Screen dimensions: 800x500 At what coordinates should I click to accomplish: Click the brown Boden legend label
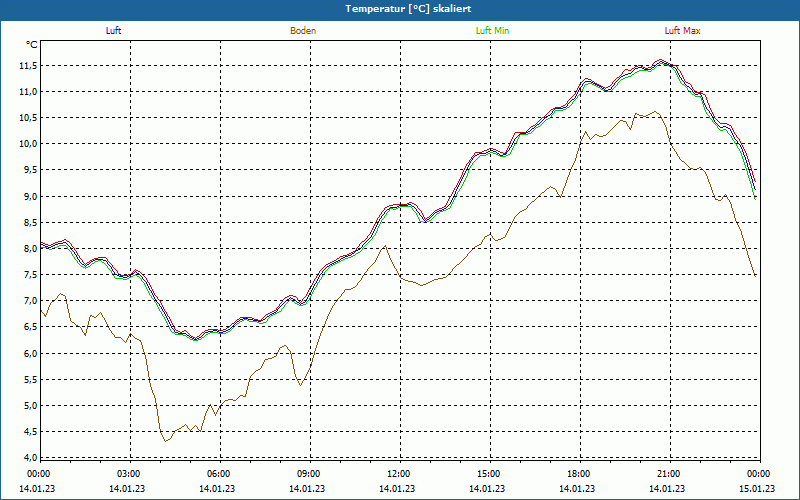pyautogui.click(x=303, y=31)
